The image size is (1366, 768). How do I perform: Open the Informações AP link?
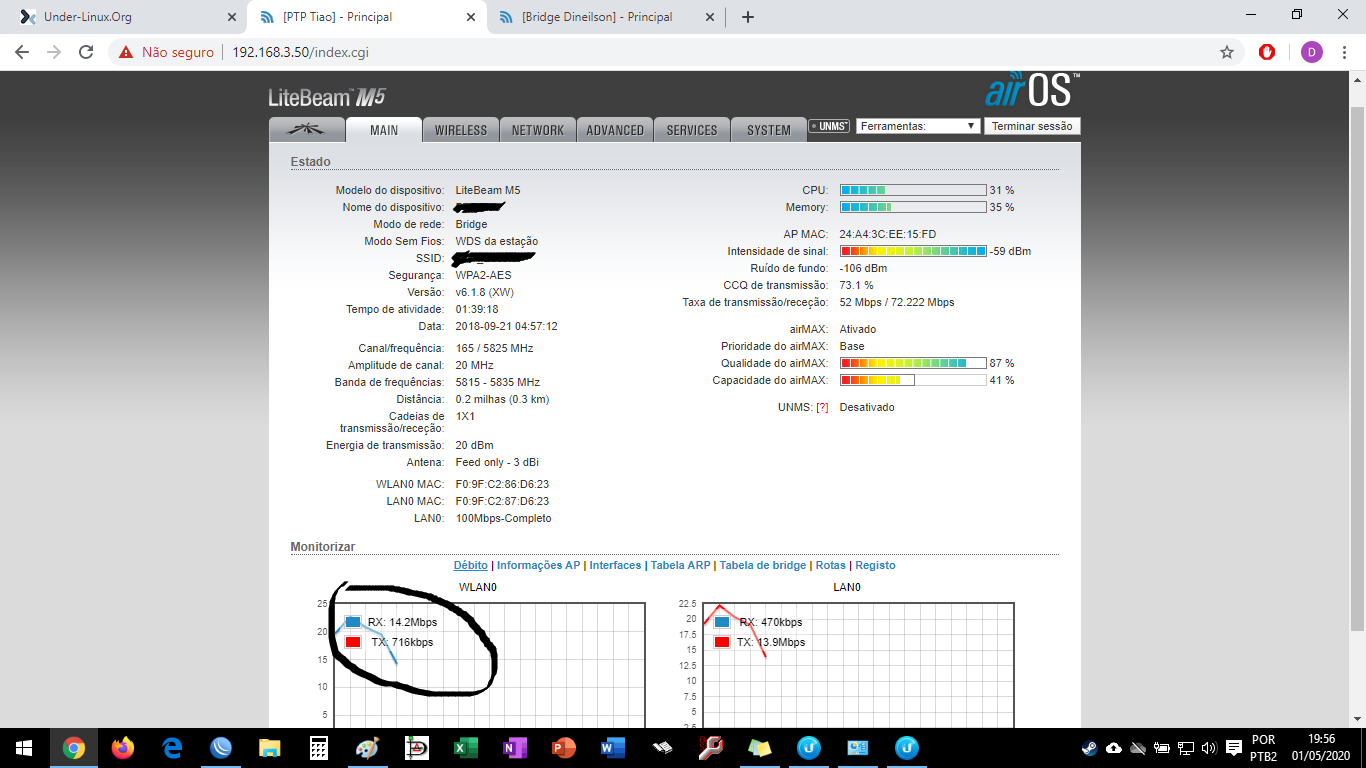(x=538, y=565)
